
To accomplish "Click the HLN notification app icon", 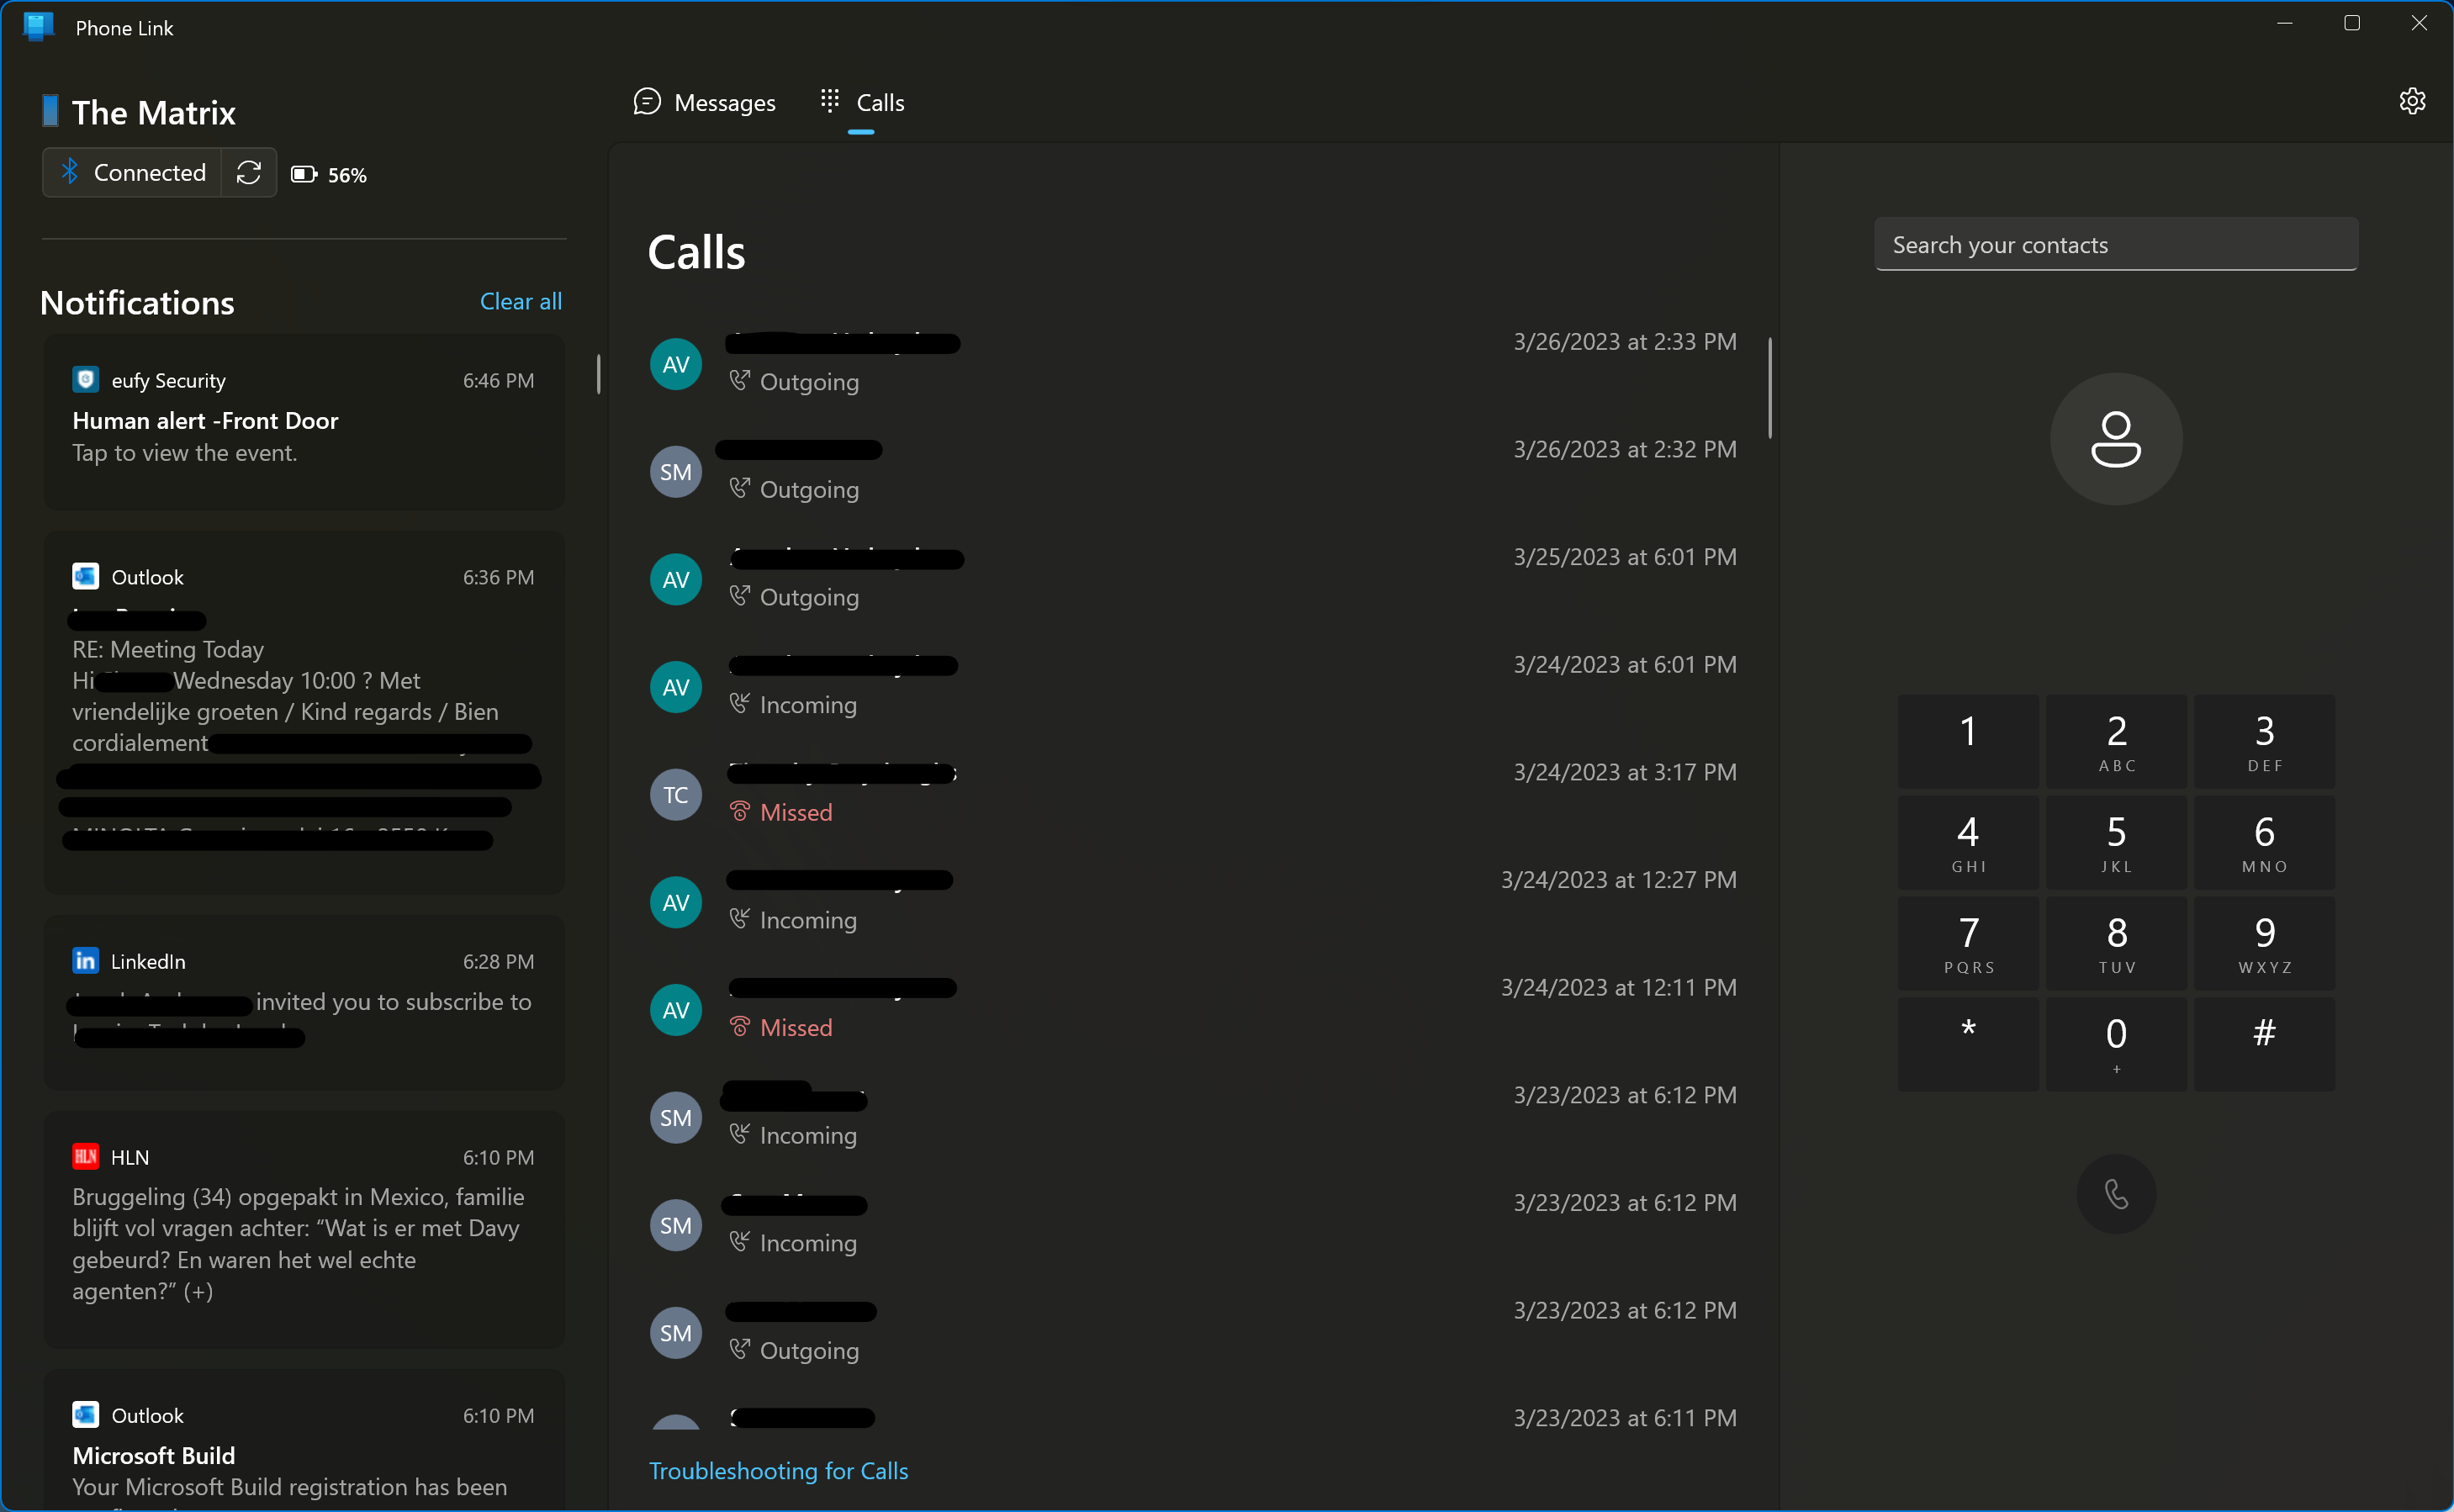I will 86,1157.
